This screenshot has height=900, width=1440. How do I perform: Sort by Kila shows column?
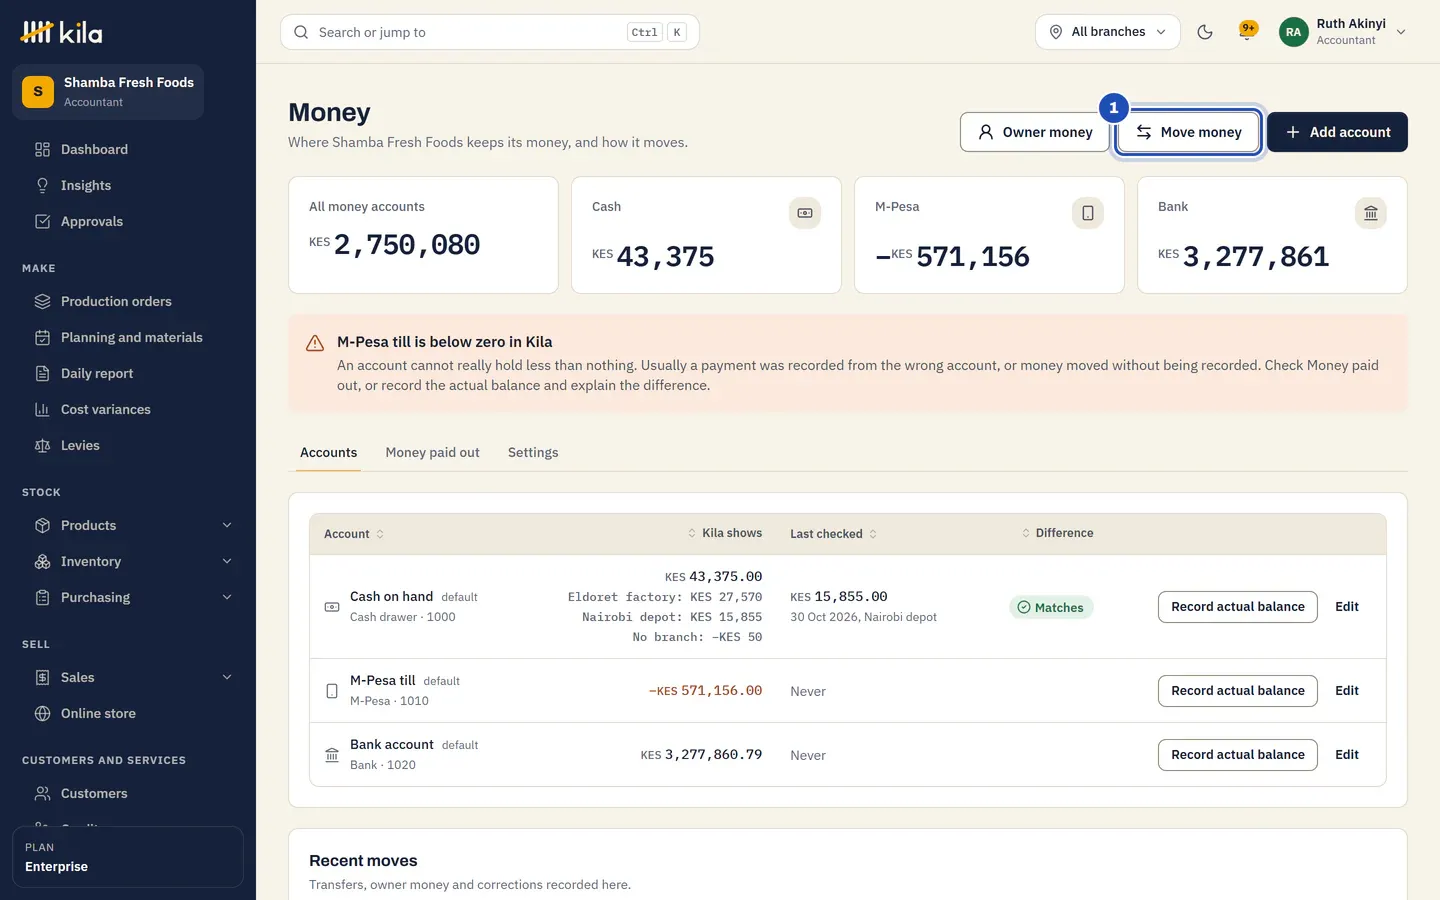click(724, 534)
